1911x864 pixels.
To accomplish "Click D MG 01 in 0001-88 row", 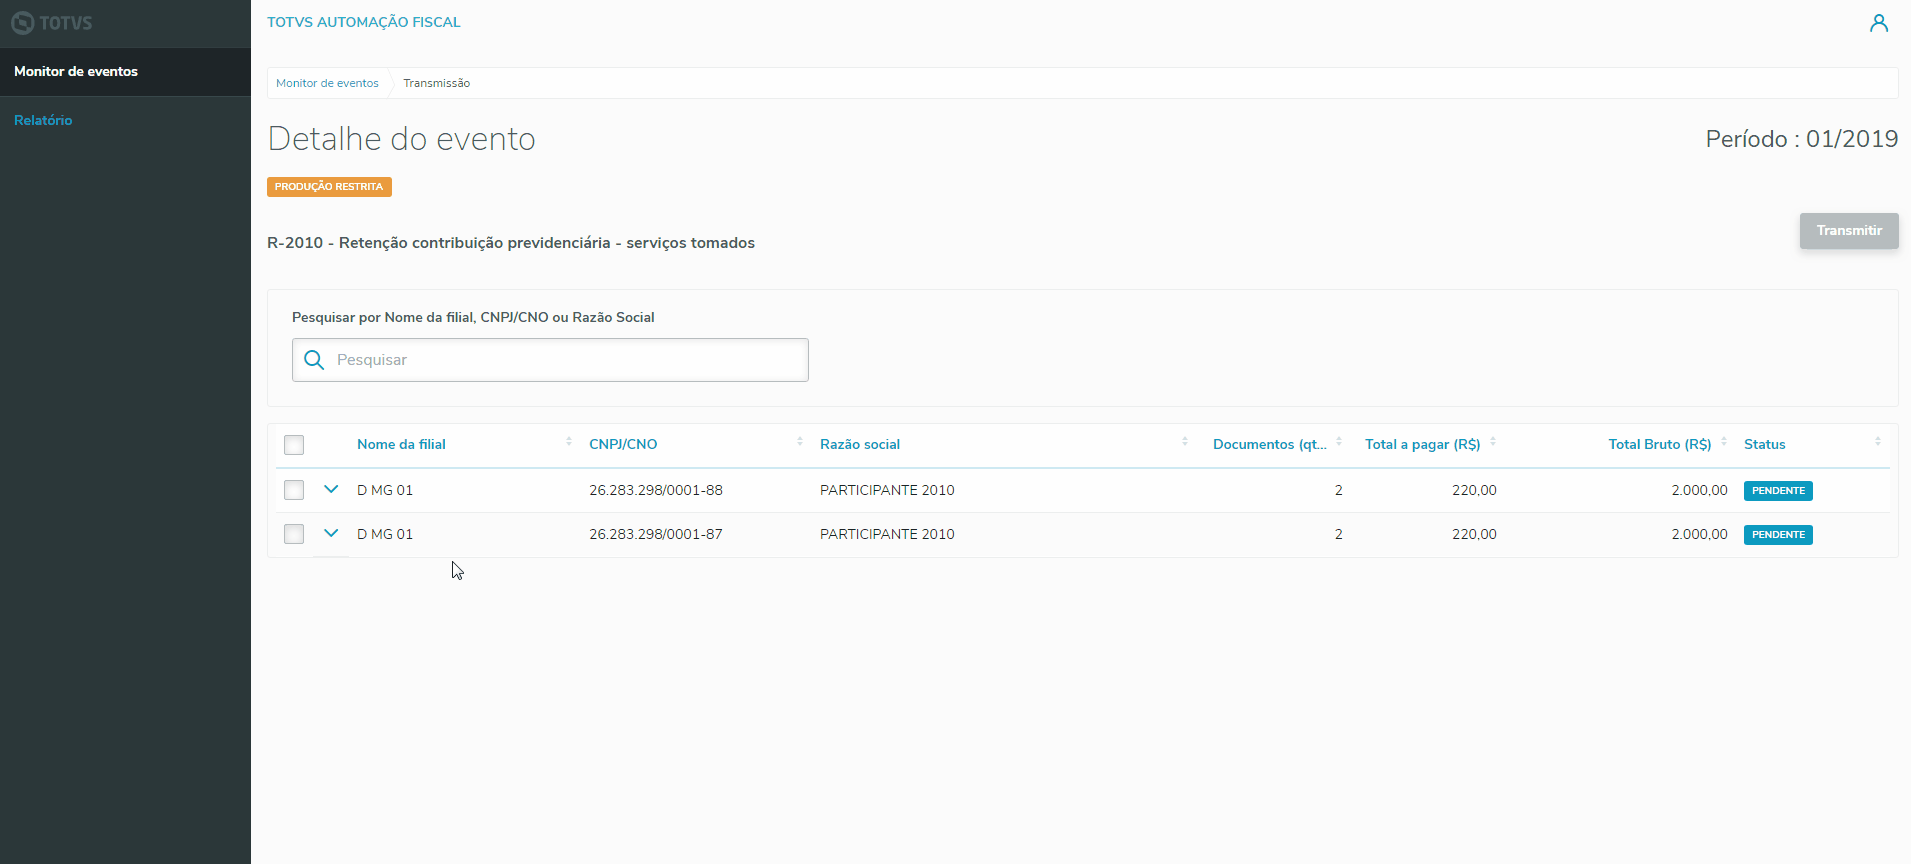I will [x=385, y=490].
